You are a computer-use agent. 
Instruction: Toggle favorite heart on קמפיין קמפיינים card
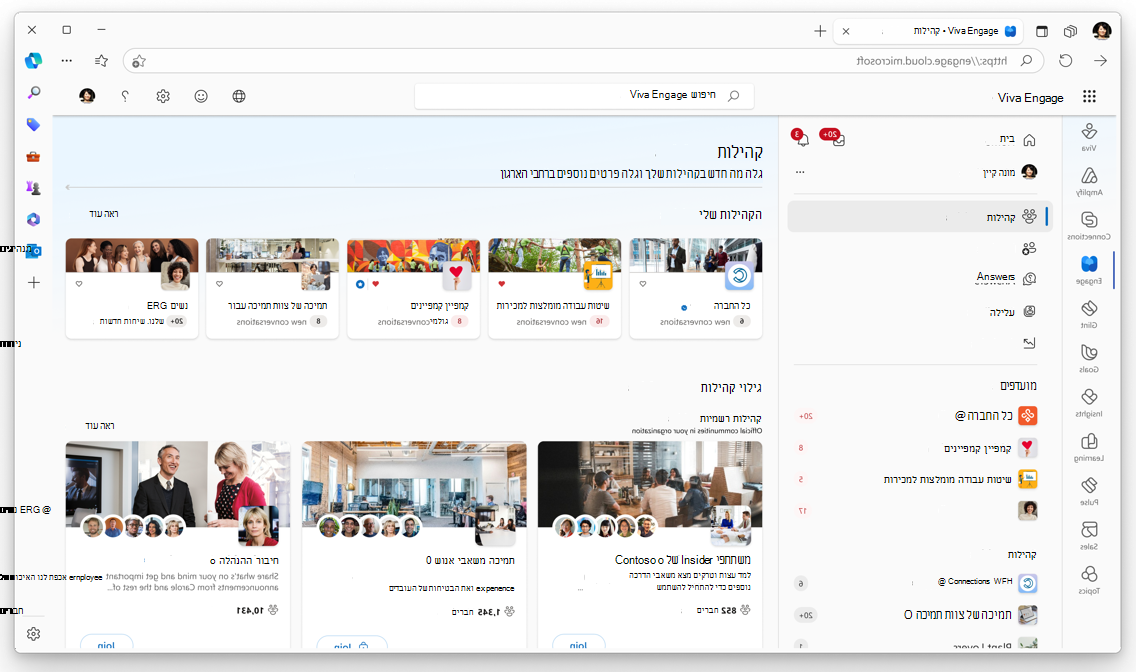pos(375,284)
